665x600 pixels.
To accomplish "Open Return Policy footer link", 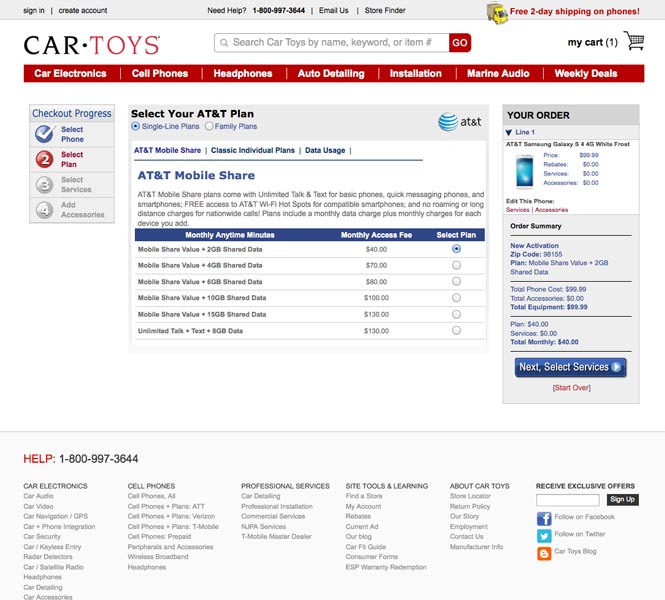I will click(x=470, y=506).
